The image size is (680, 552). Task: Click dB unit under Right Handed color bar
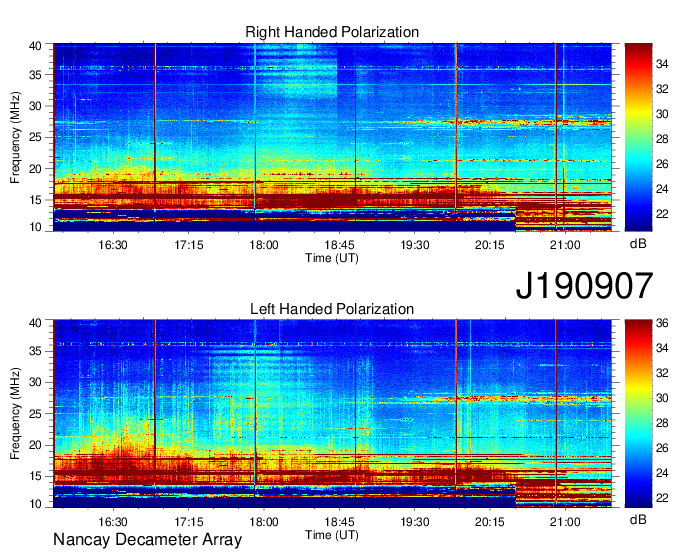(638, 244)
